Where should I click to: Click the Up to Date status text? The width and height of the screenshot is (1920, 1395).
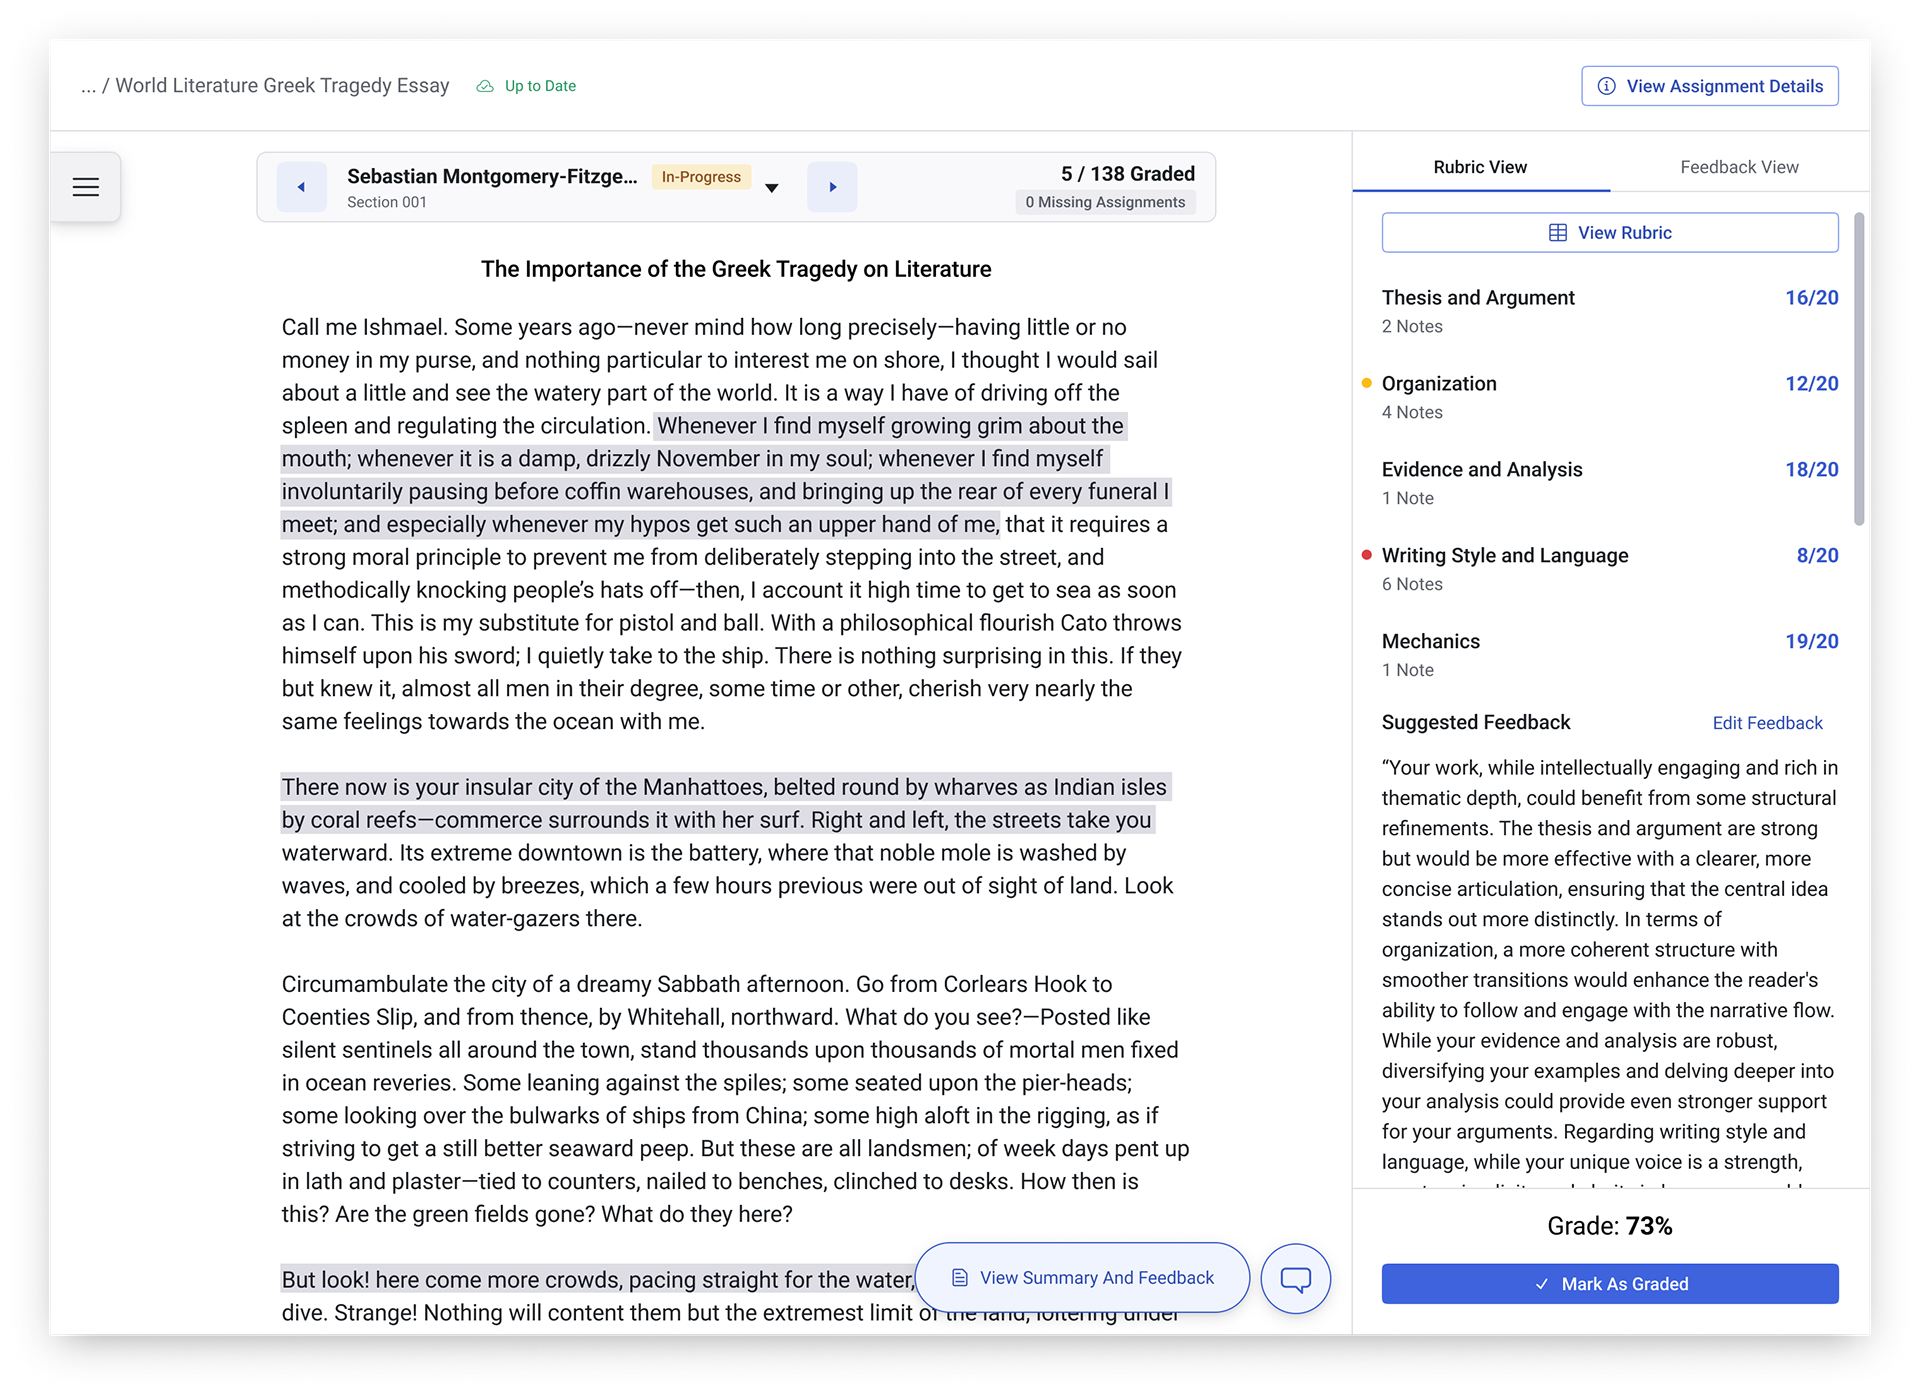point(540,86)
